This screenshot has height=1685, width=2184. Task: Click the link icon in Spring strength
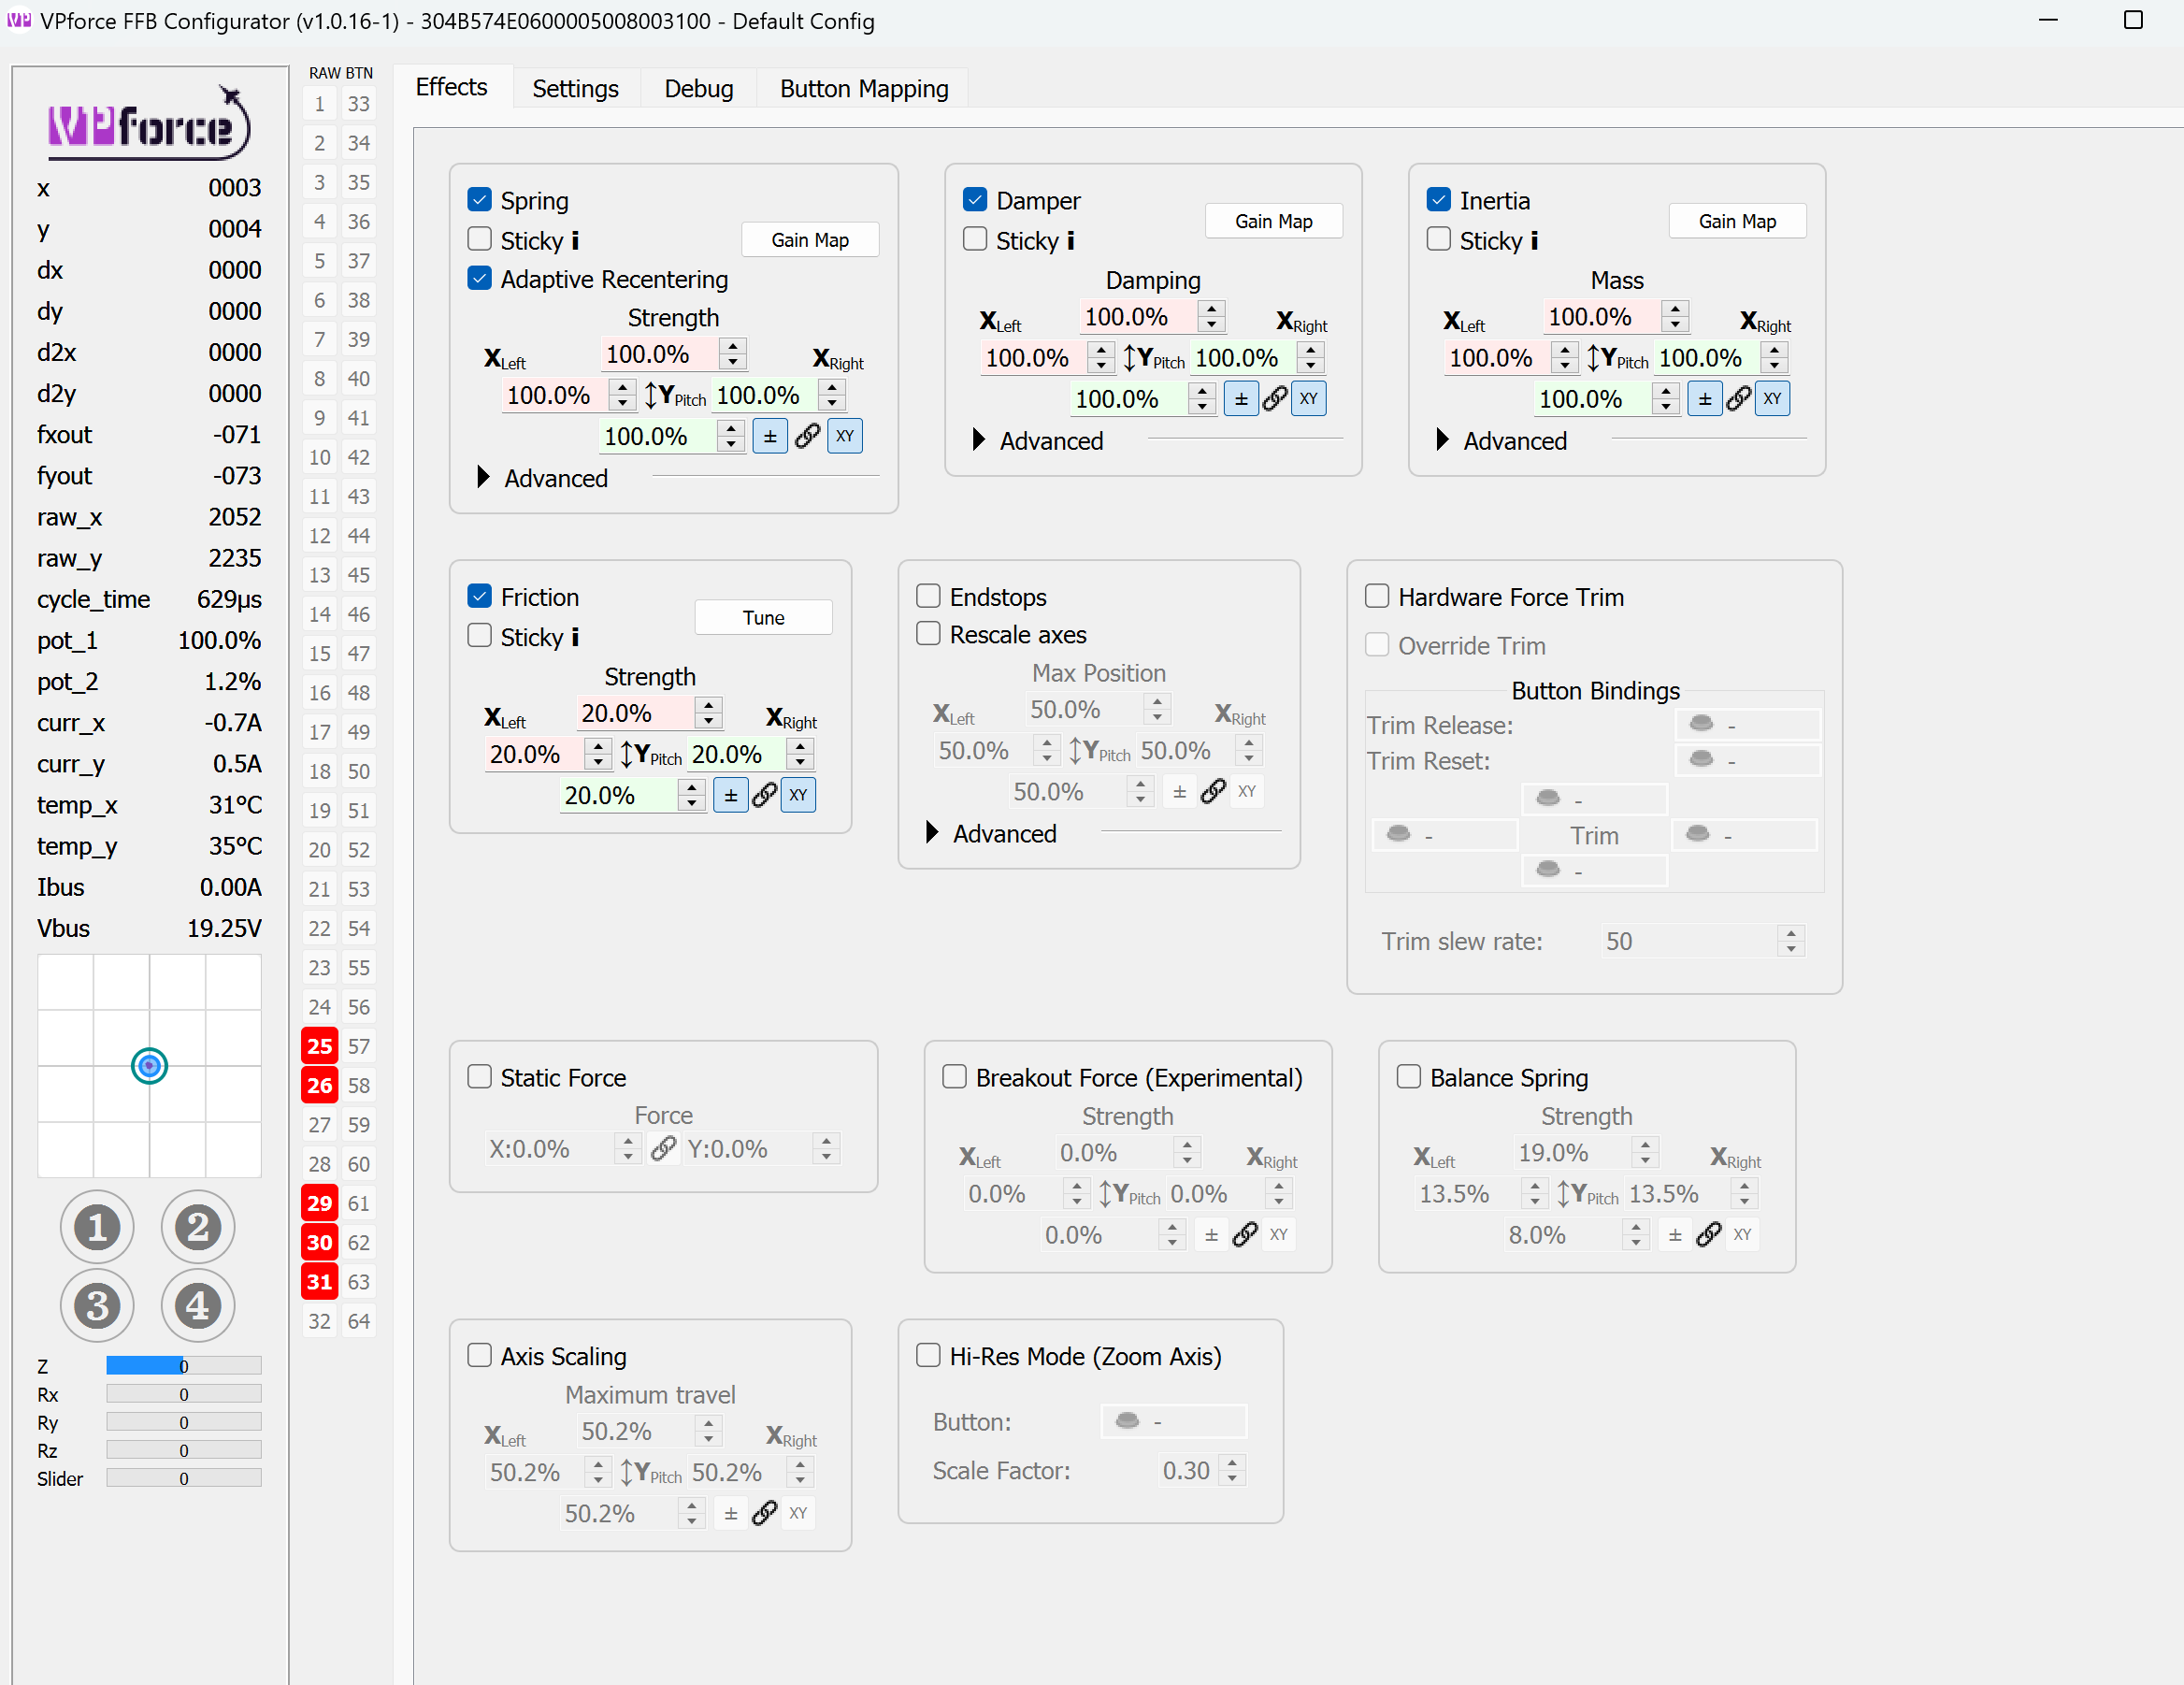pyautogui.click(x=807, y=436)
